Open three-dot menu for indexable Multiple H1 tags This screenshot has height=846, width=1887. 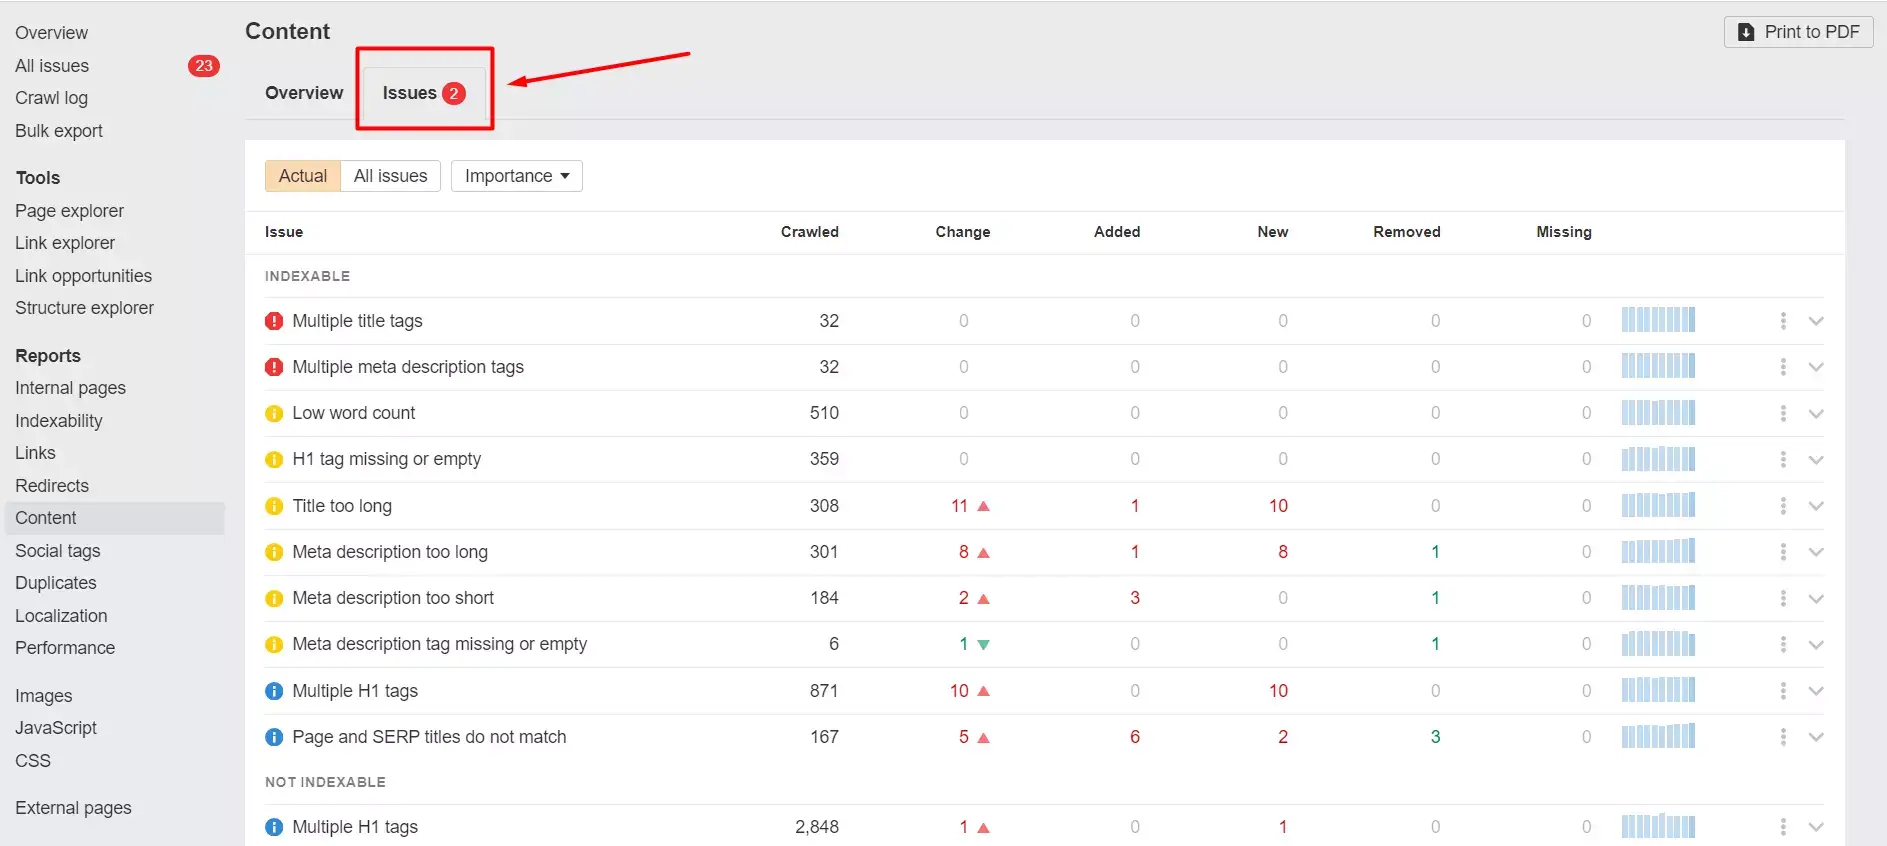click(1783, 691)
